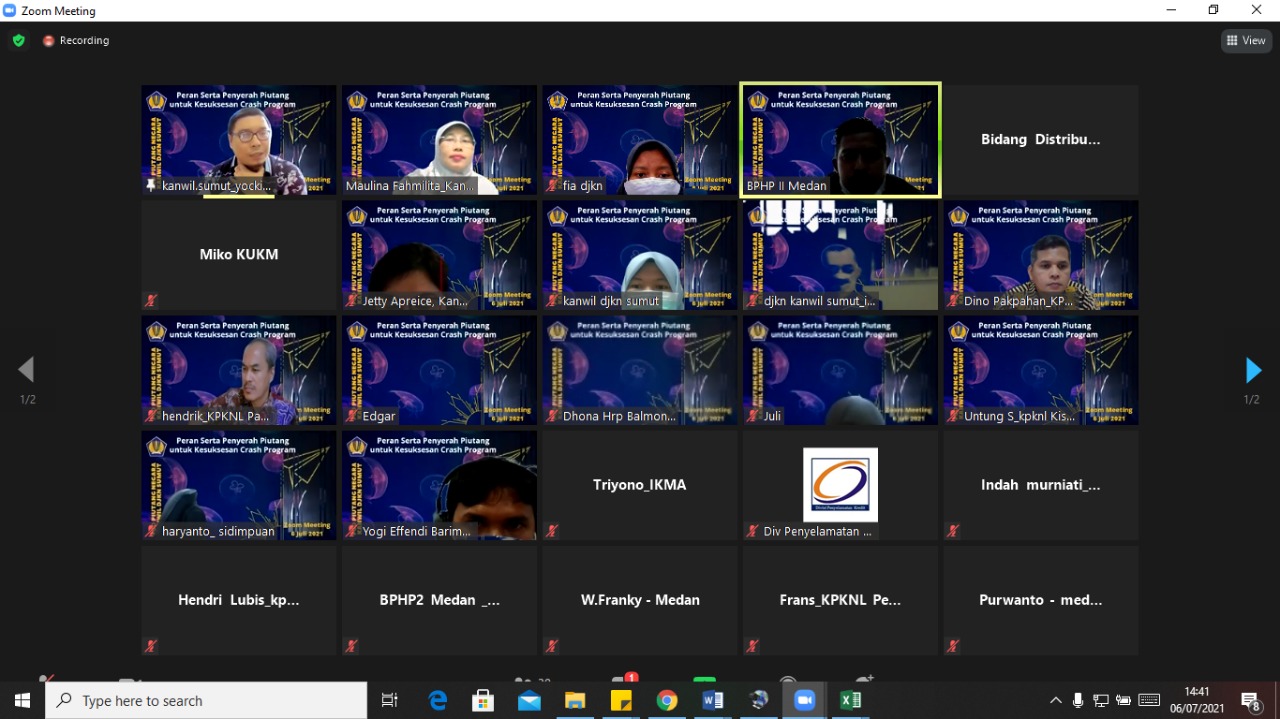
Task: Click the Miko KUKM participant tile
Action: coord(239,255)
